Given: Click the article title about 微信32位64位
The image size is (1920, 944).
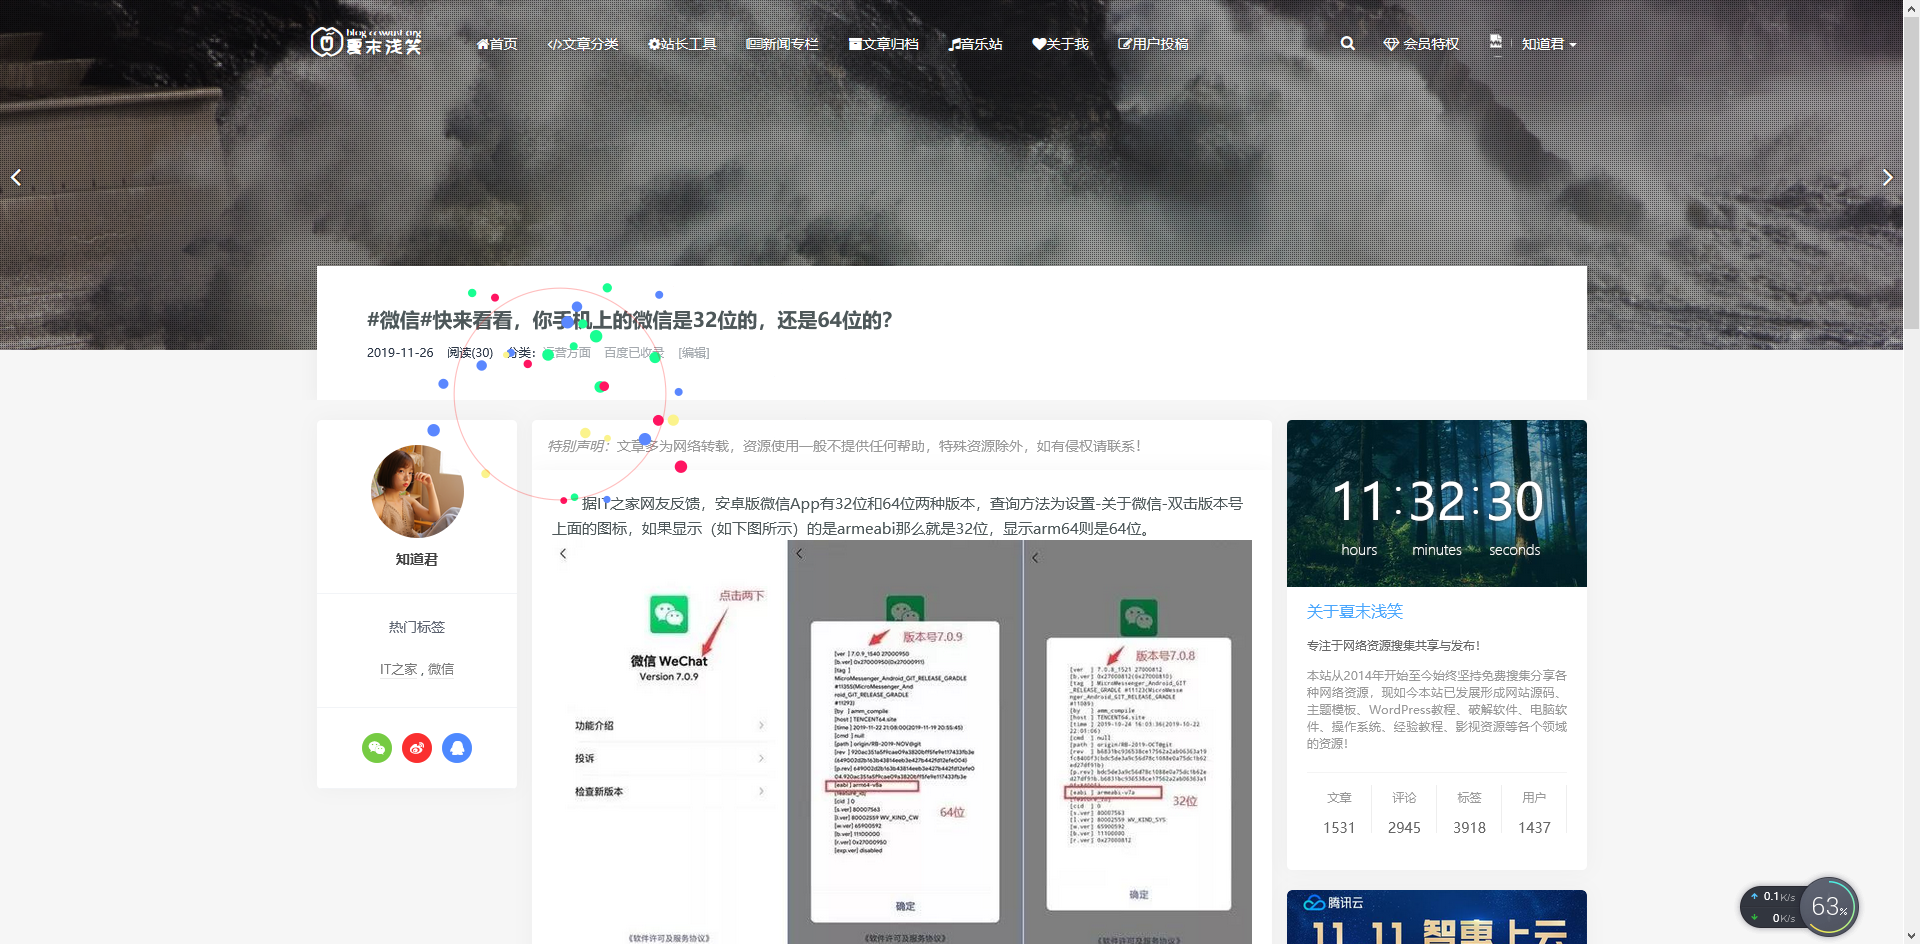Looking at the screenshot, I should pos(629,320).
